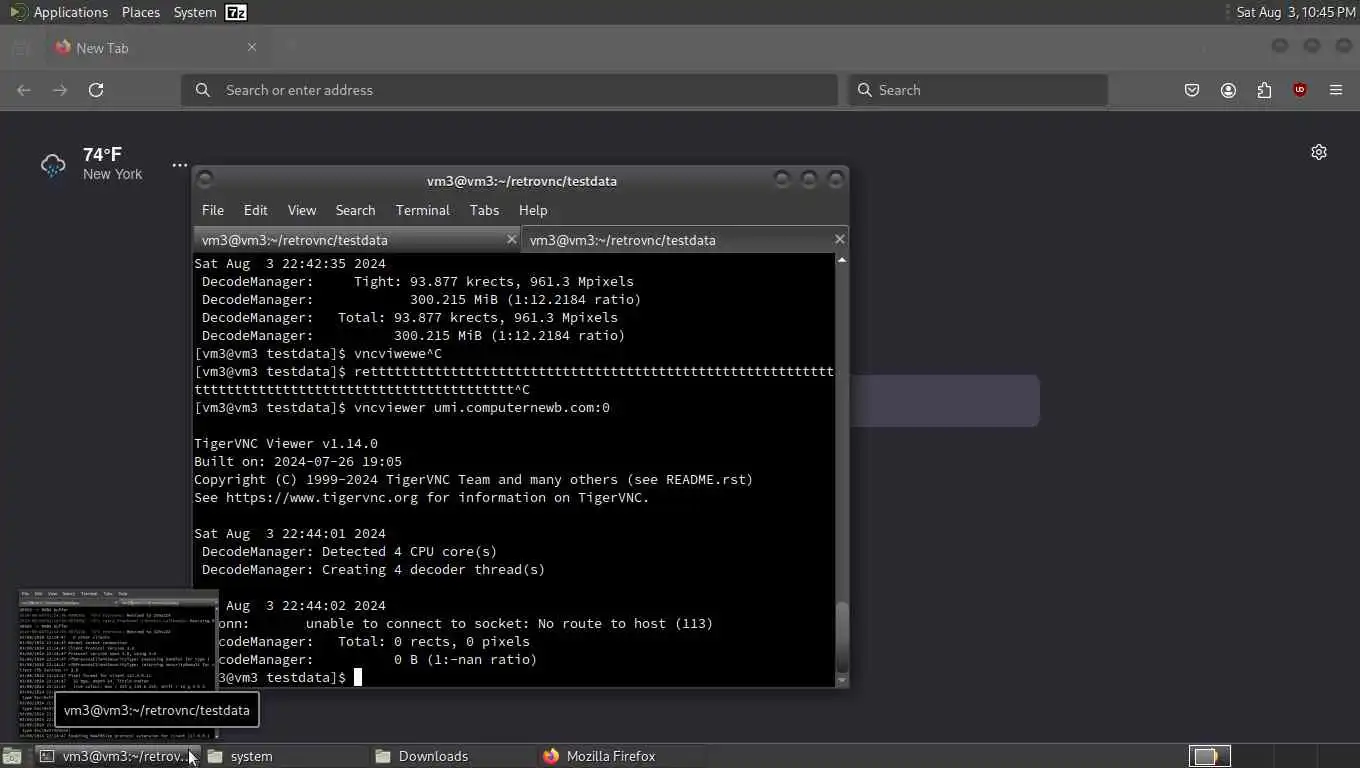Click the terminal window preview thumbnail
This screenshot has height=768, width=1360.
click(x=118, y=664)
